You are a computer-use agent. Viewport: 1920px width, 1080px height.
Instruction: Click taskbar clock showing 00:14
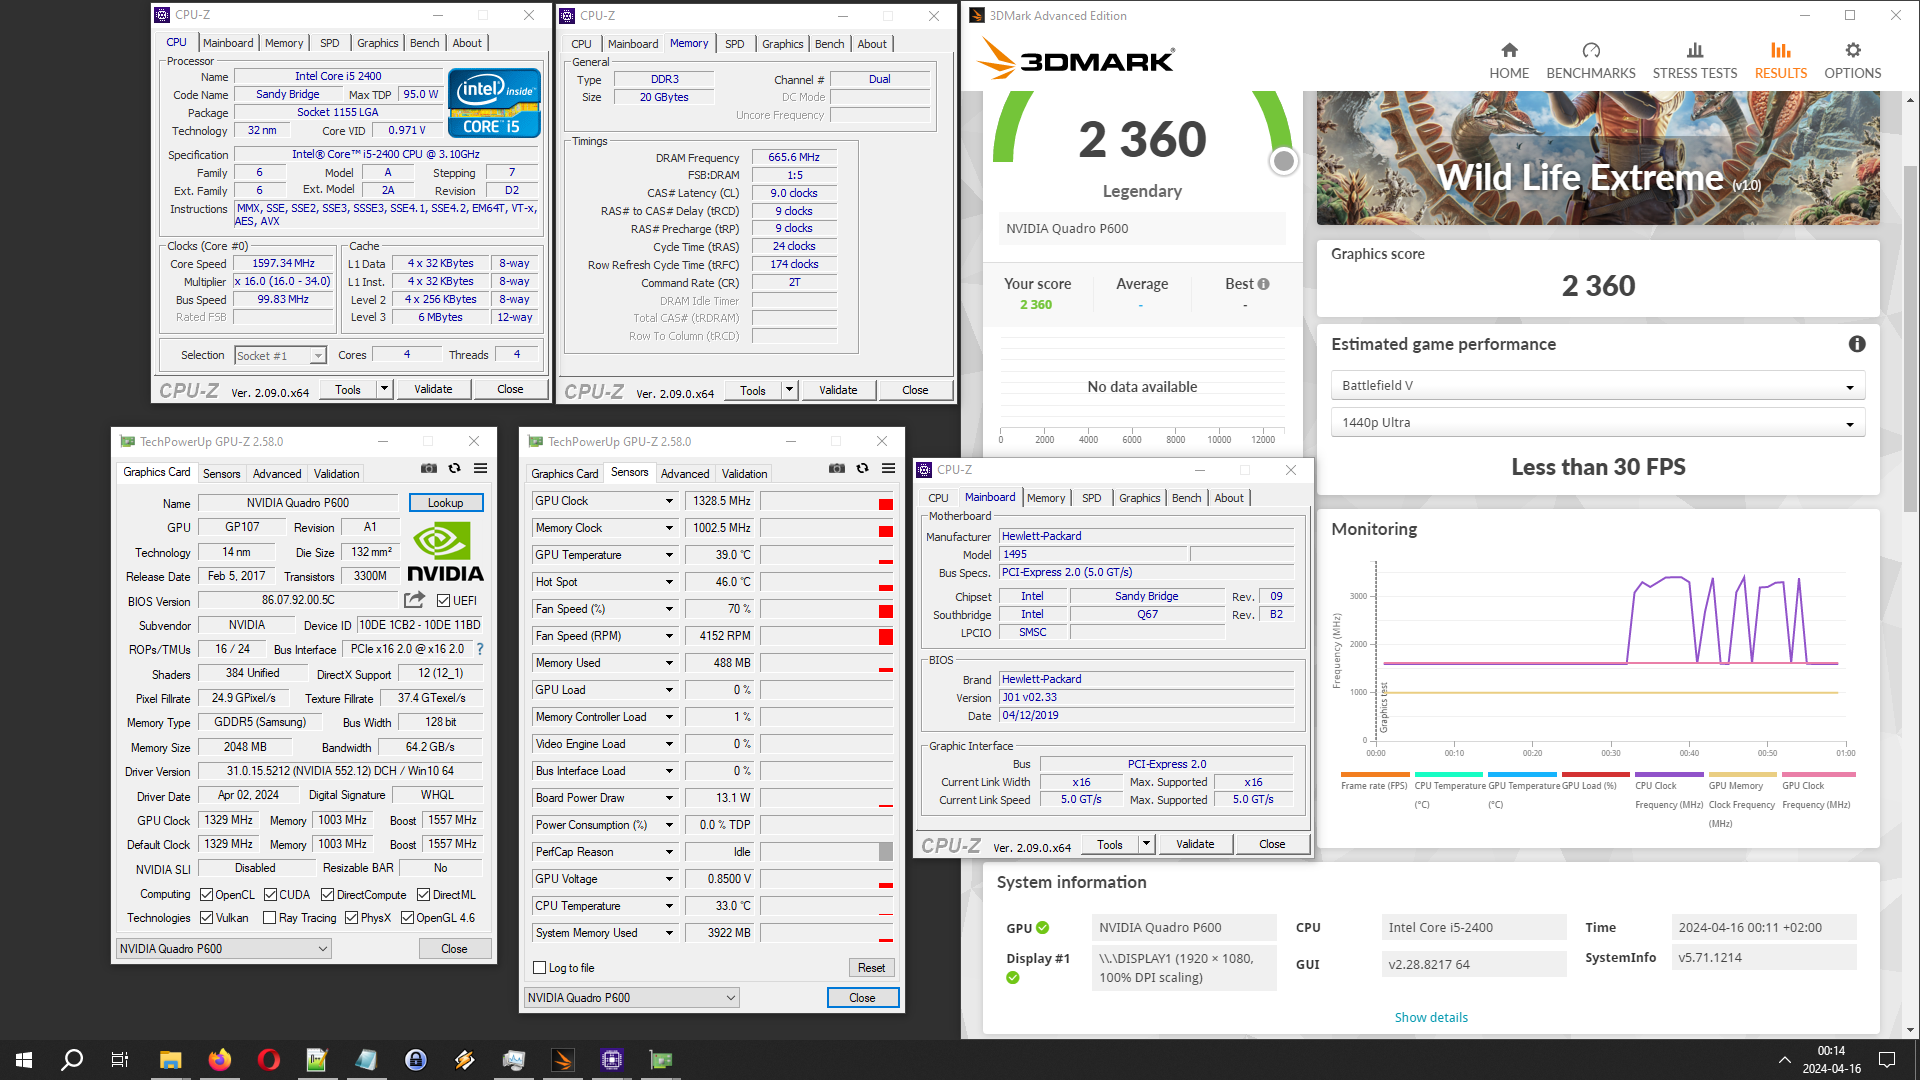(x=1831, y=1051)
